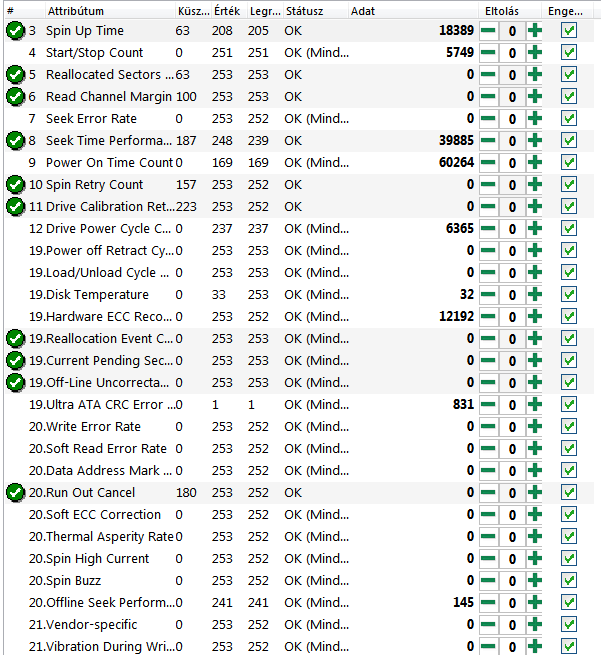Click the Enge... column header
The image size is (601, 655).
click(x=568, y=11)
